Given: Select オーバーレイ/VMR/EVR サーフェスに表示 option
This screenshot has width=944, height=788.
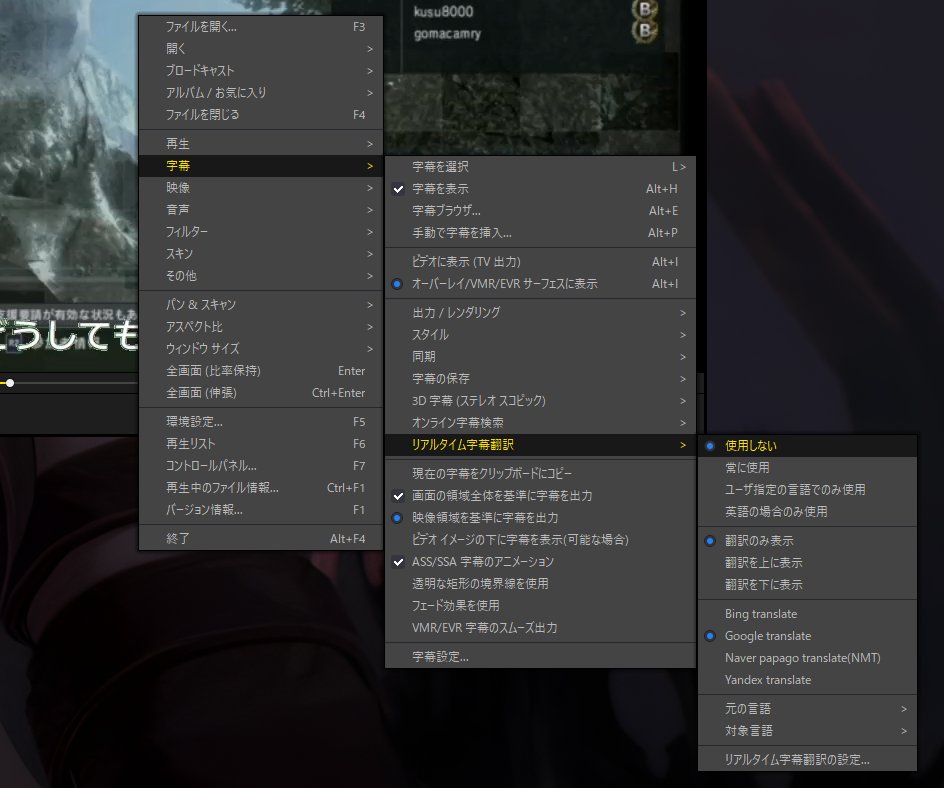Looking at the screenshot, I should pos(540,284).
